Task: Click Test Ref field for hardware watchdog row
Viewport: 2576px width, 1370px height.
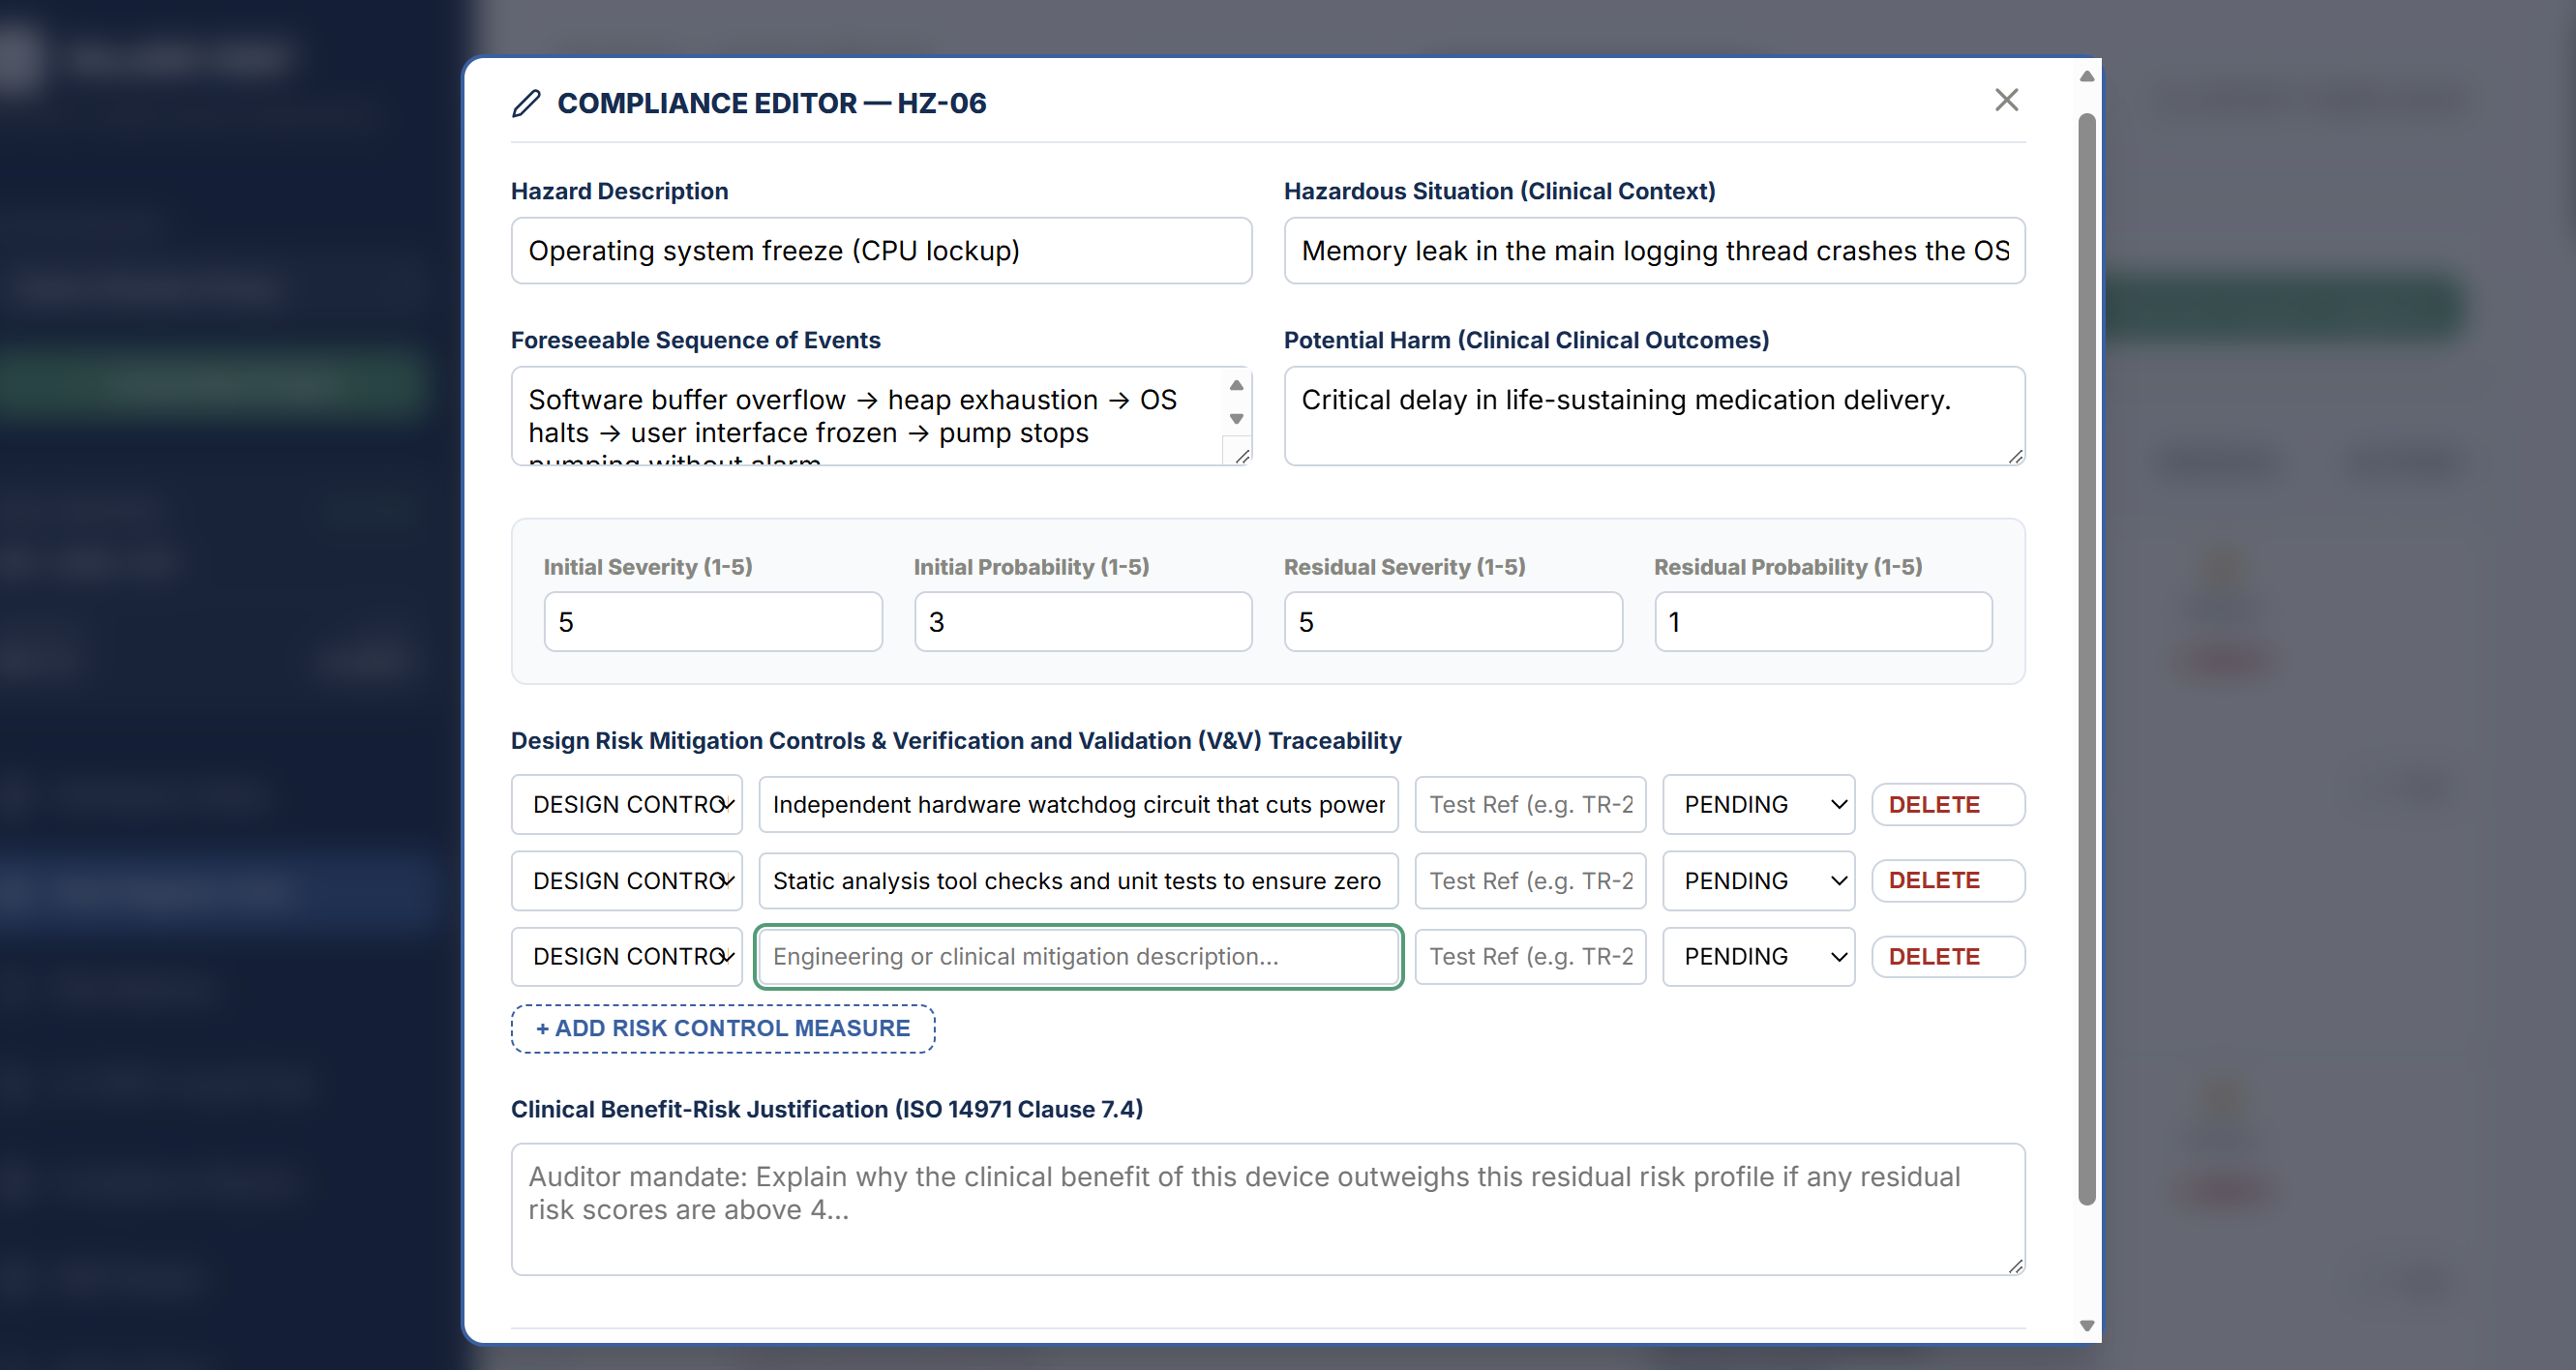Action: [1530, 805]
